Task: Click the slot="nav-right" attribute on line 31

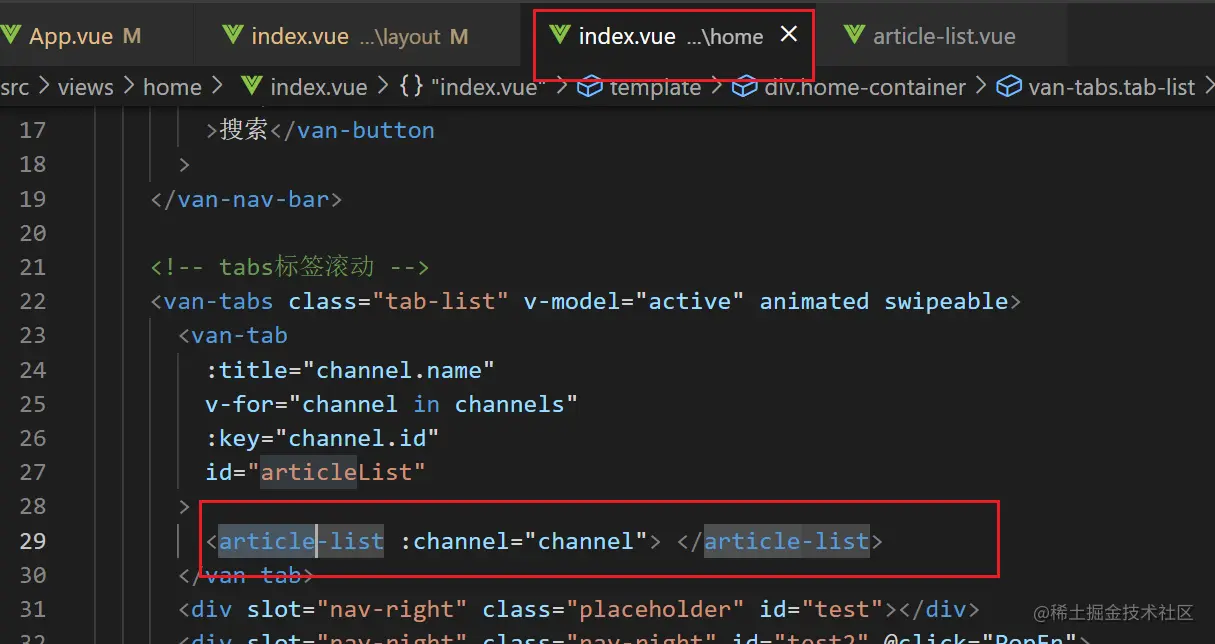Action: [357, 609]
